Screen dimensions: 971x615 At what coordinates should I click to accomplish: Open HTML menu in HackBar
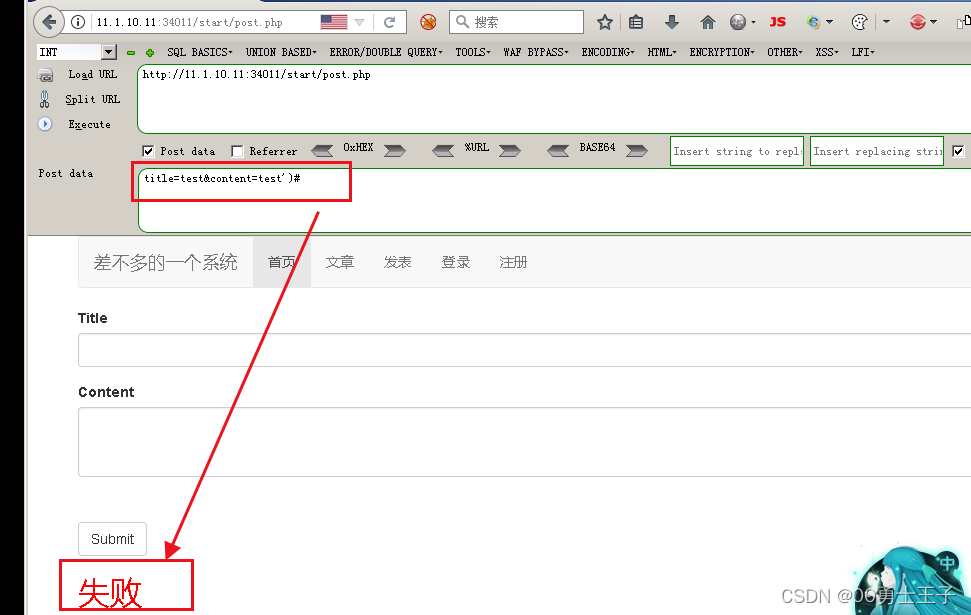[x=662, y=52]
